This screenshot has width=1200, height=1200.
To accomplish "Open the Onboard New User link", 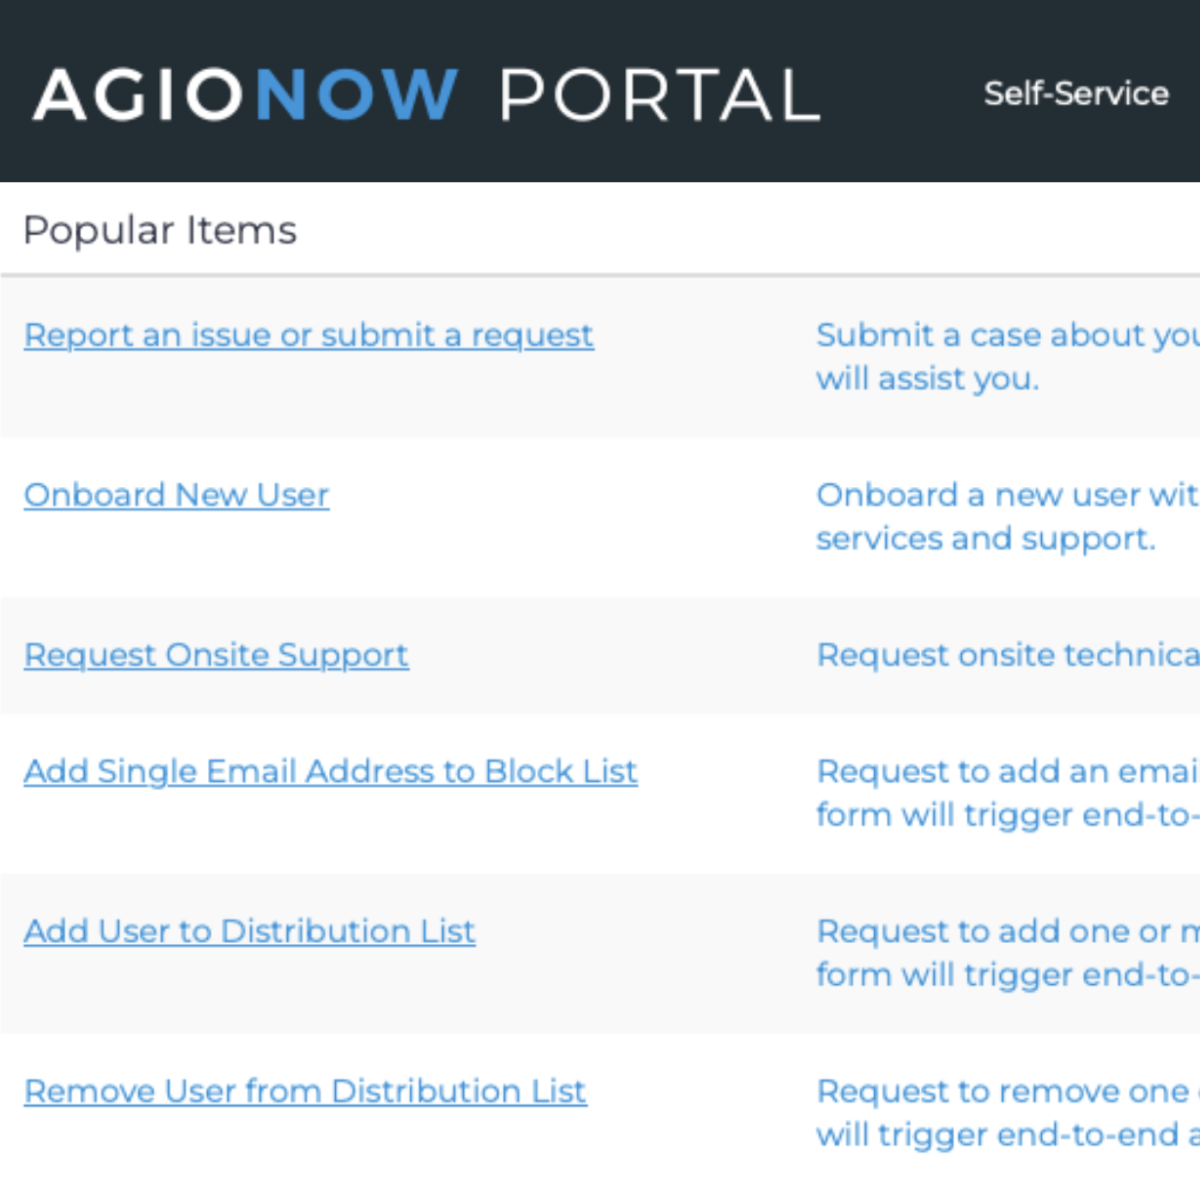I will (177, 495).
